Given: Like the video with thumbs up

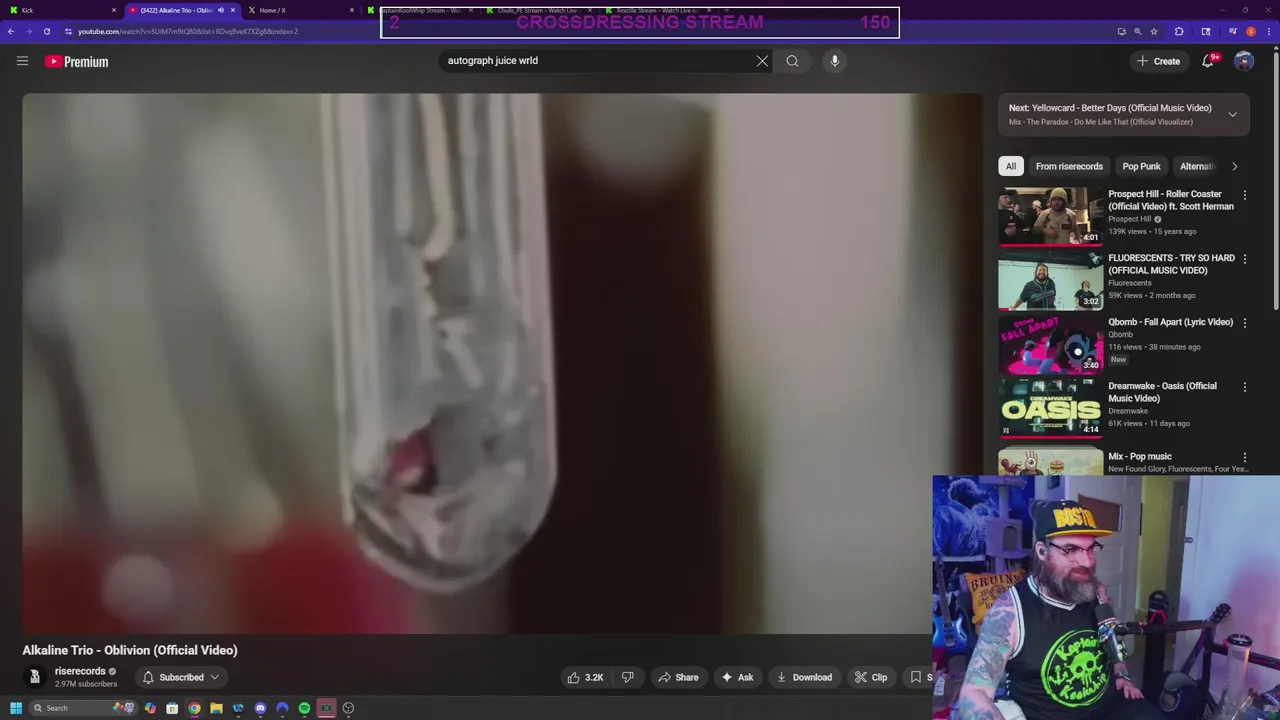Looking at the screenshot, I should click(585, 677).
